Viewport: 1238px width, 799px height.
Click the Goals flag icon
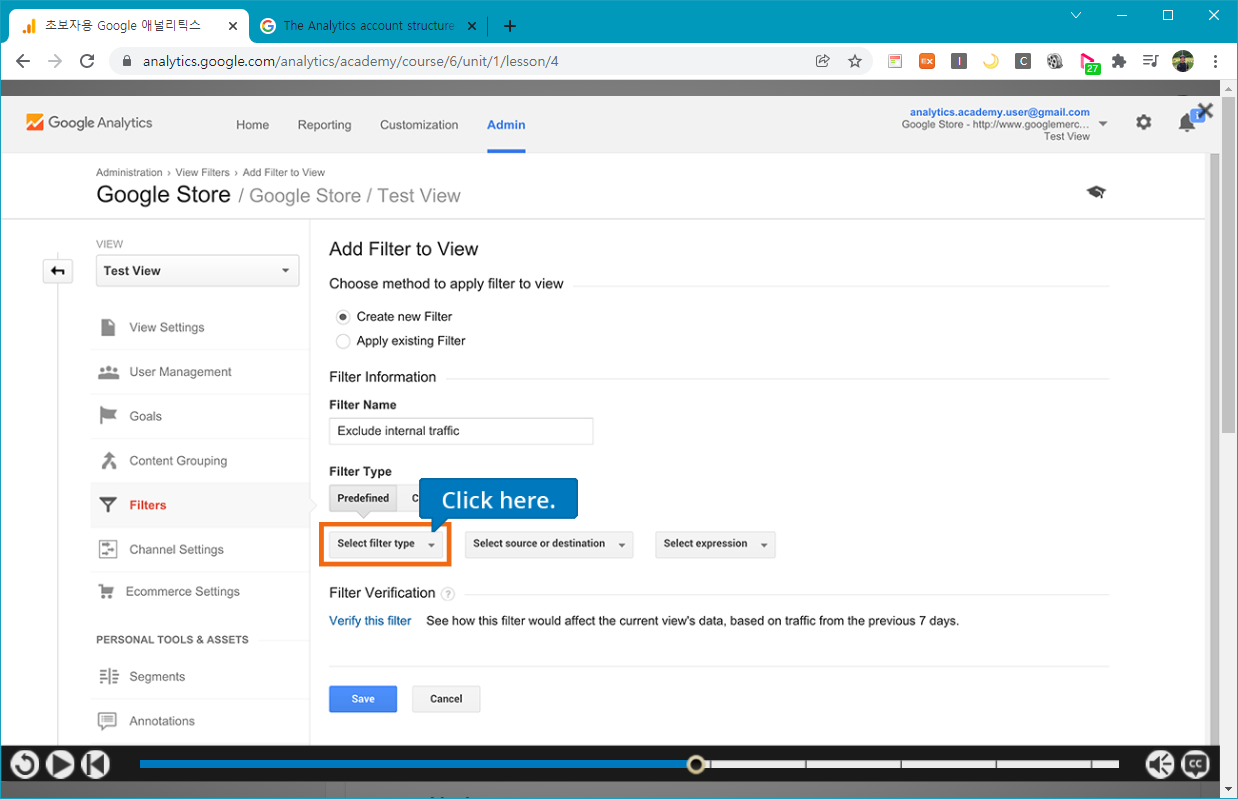(x=108, y=416)
